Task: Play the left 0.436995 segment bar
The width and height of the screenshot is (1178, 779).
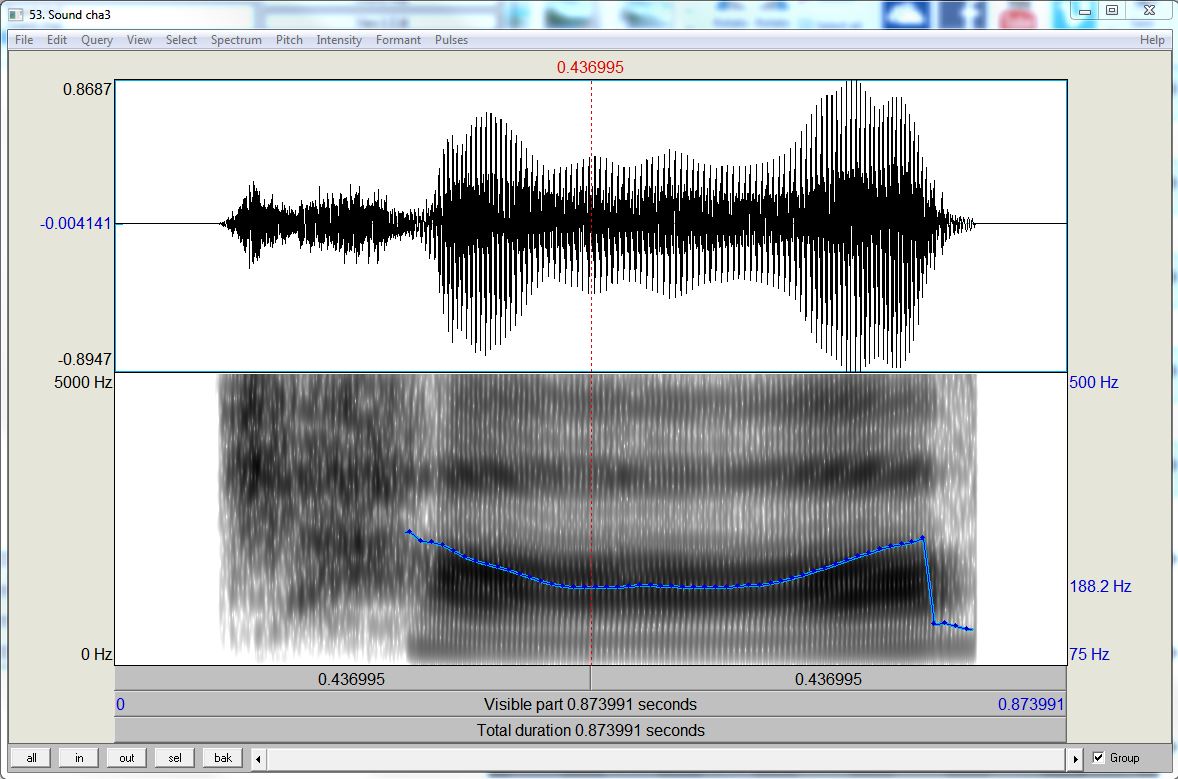Action: click(352, 679)
